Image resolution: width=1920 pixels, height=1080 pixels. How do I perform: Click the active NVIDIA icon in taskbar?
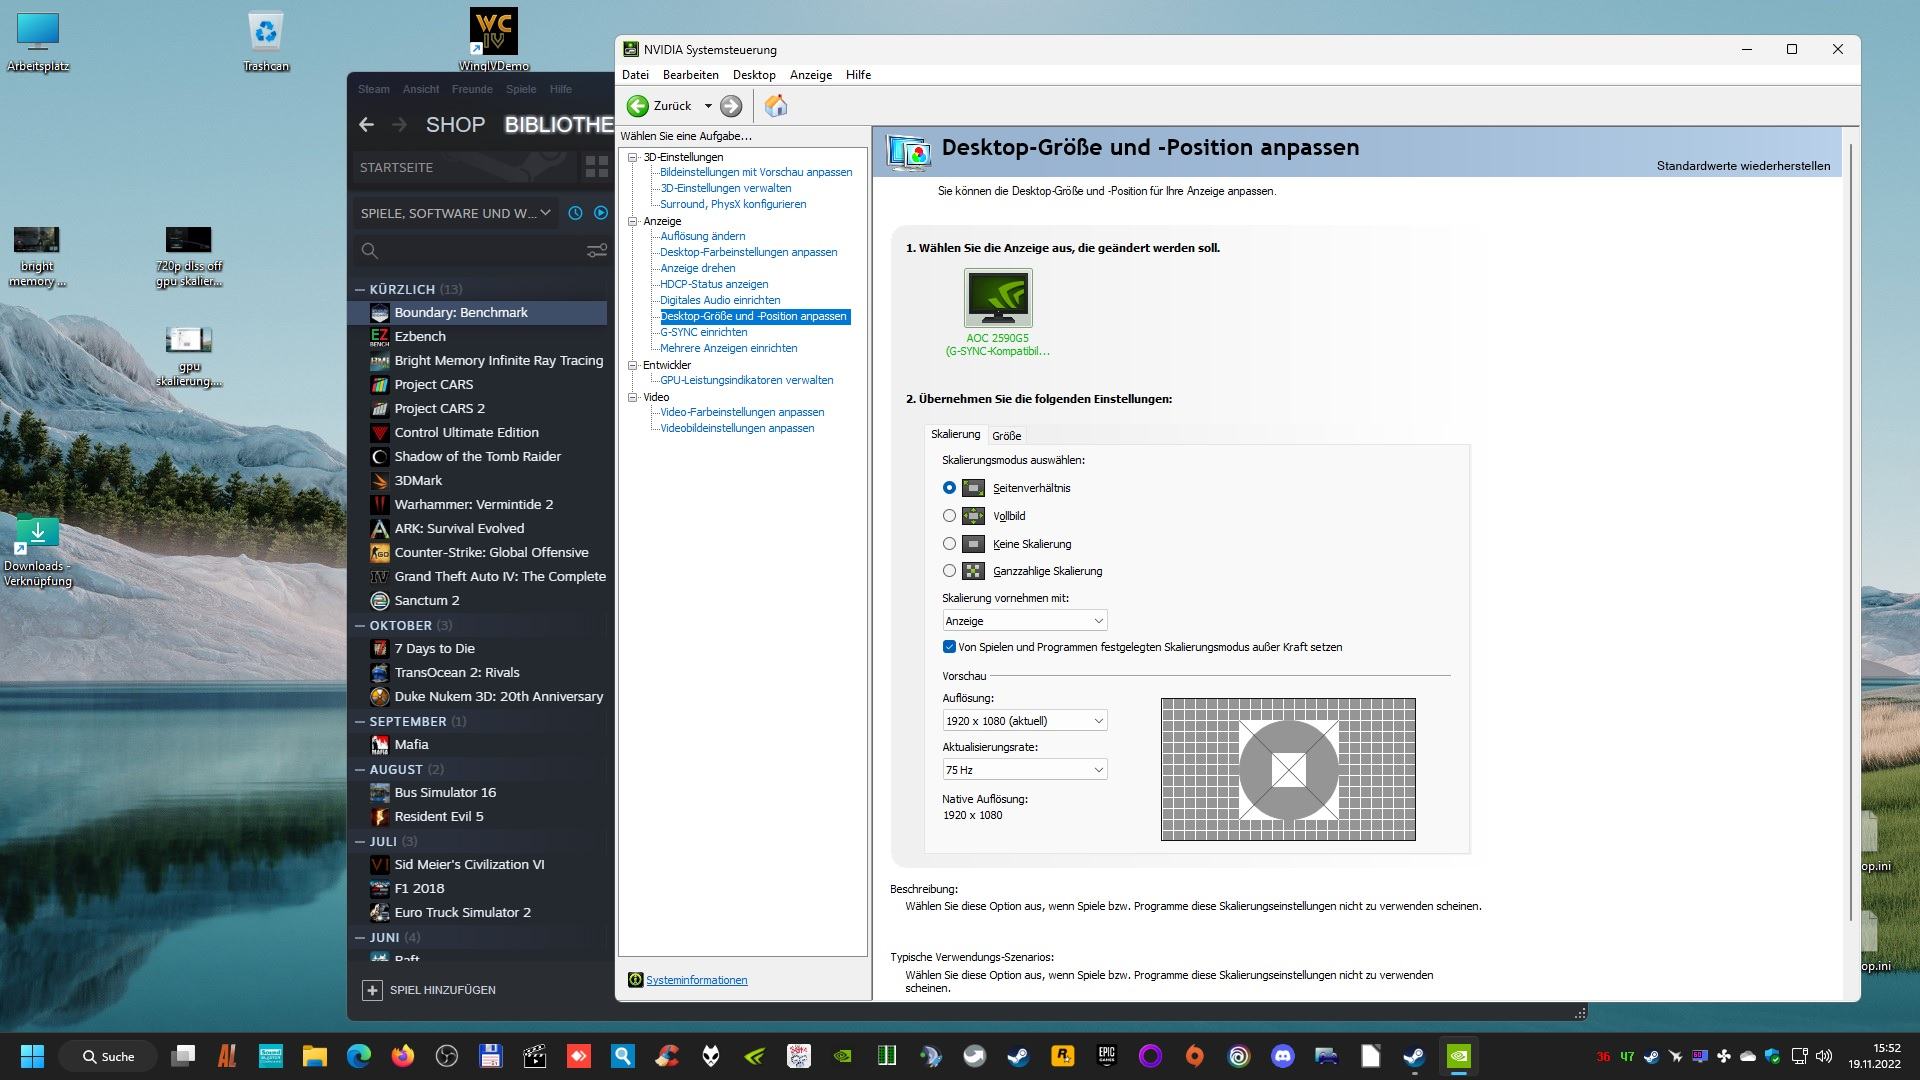tap(1459, 1056)
